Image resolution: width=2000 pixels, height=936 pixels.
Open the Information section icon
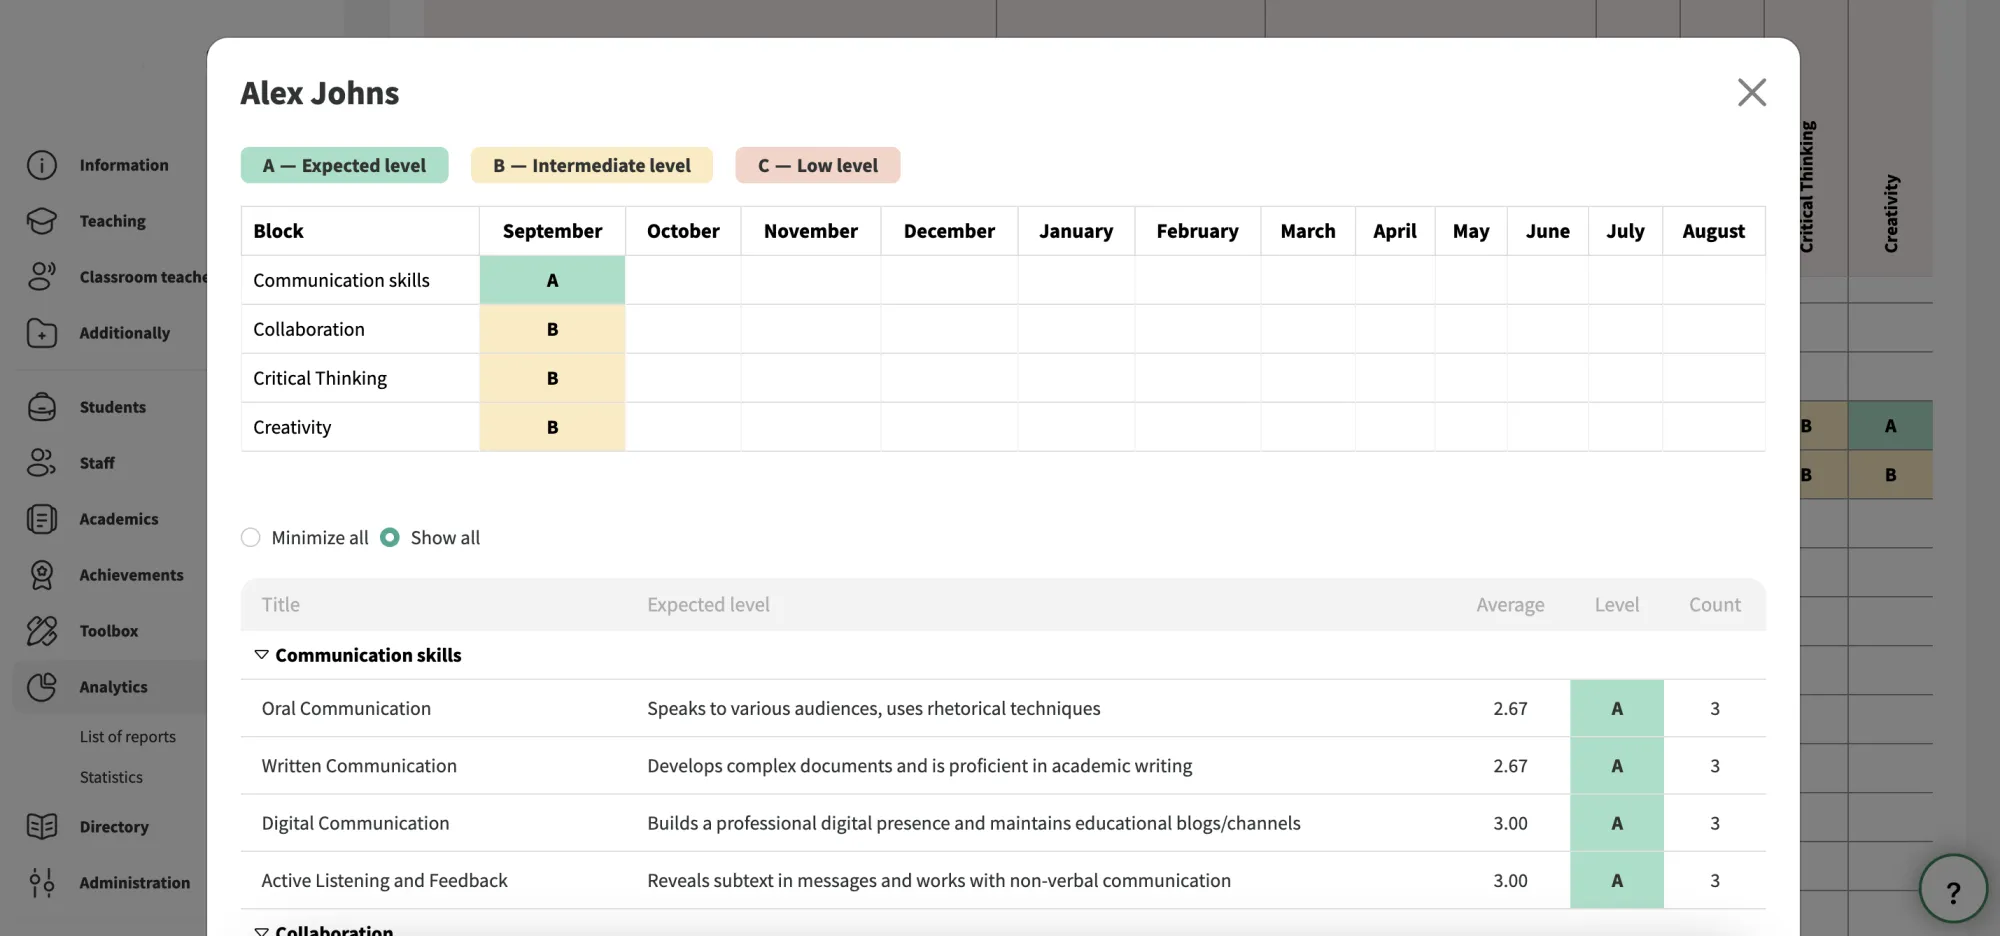point(42,165)
